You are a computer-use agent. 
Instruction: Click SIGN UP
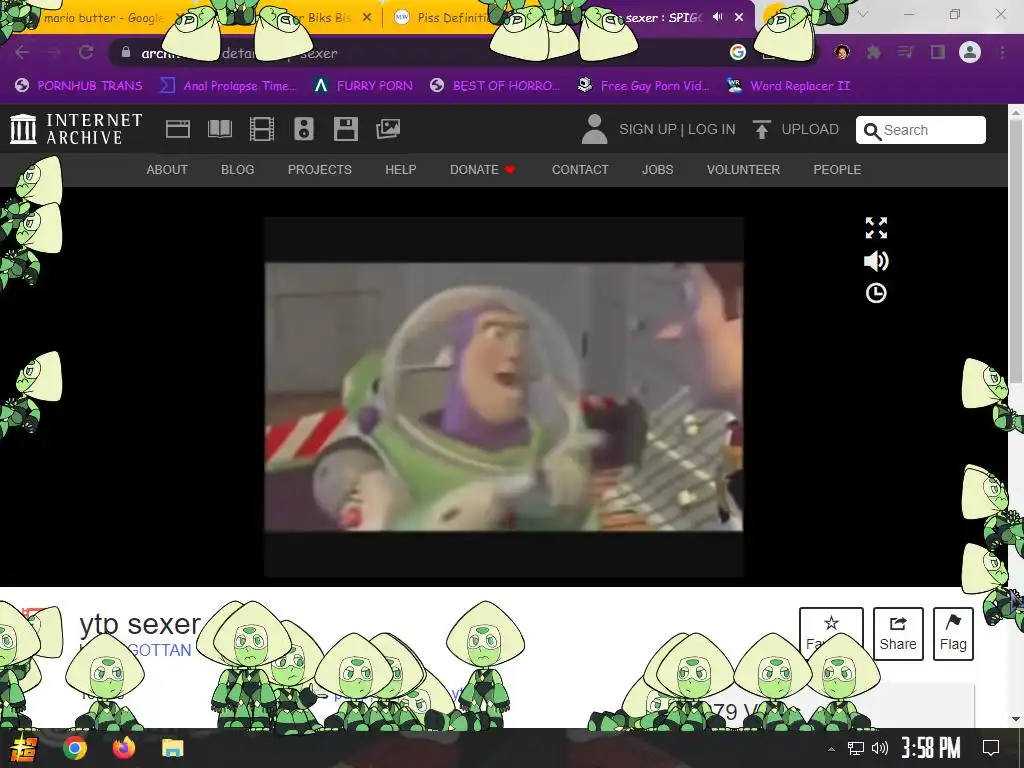[647, 129]
